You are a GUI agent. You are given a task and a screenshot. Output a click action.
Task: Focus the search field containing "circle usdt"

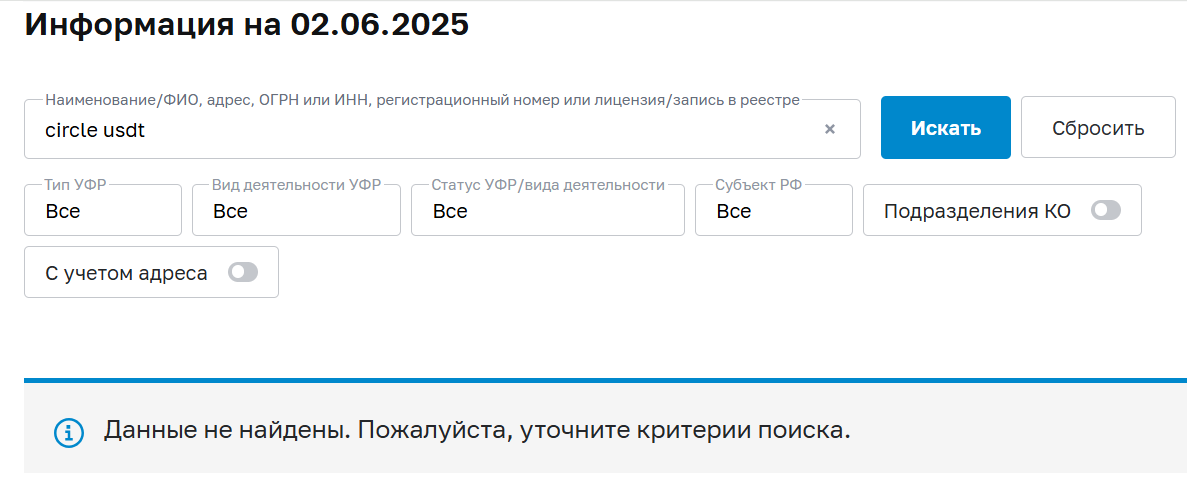420,130
